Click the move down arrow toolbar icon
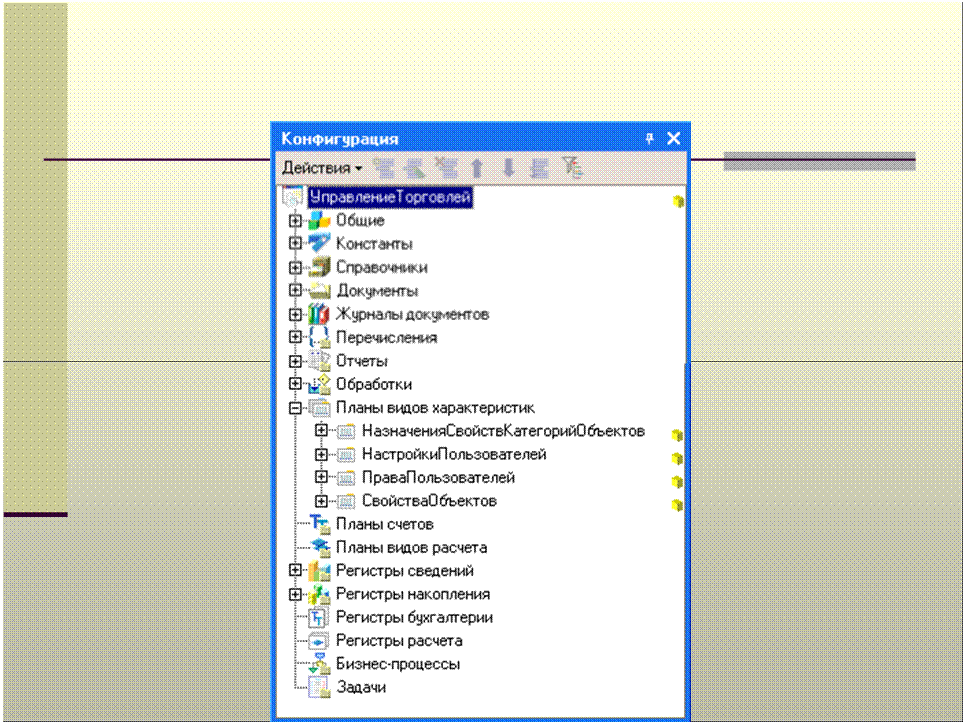 [x=508, y=167]
